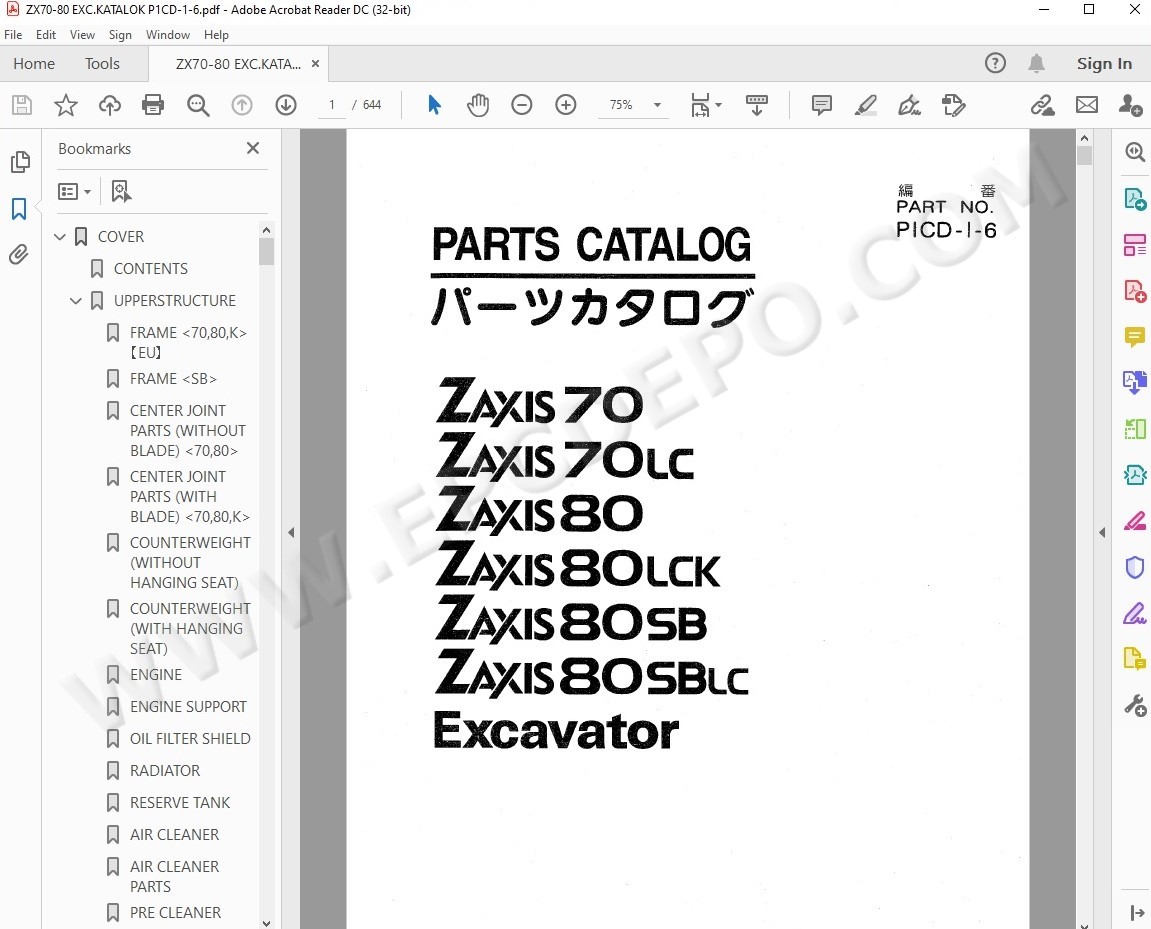The height and width of the screenshot is (929, 1151).
Task: Jump to the FRAME <SB> bookmark
Action: [173, 379]
